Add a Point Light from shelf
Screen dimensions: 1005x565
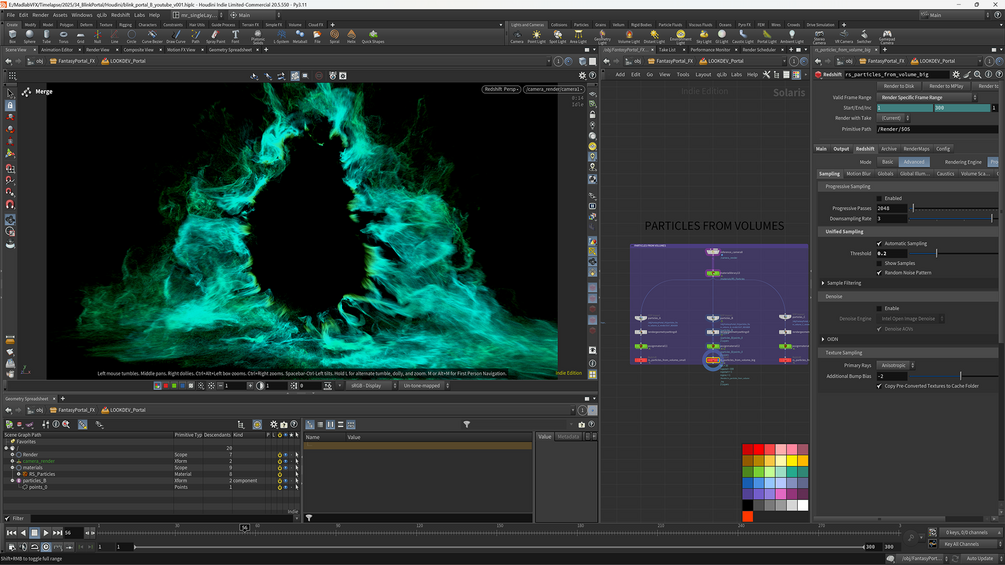click(536, 36)
